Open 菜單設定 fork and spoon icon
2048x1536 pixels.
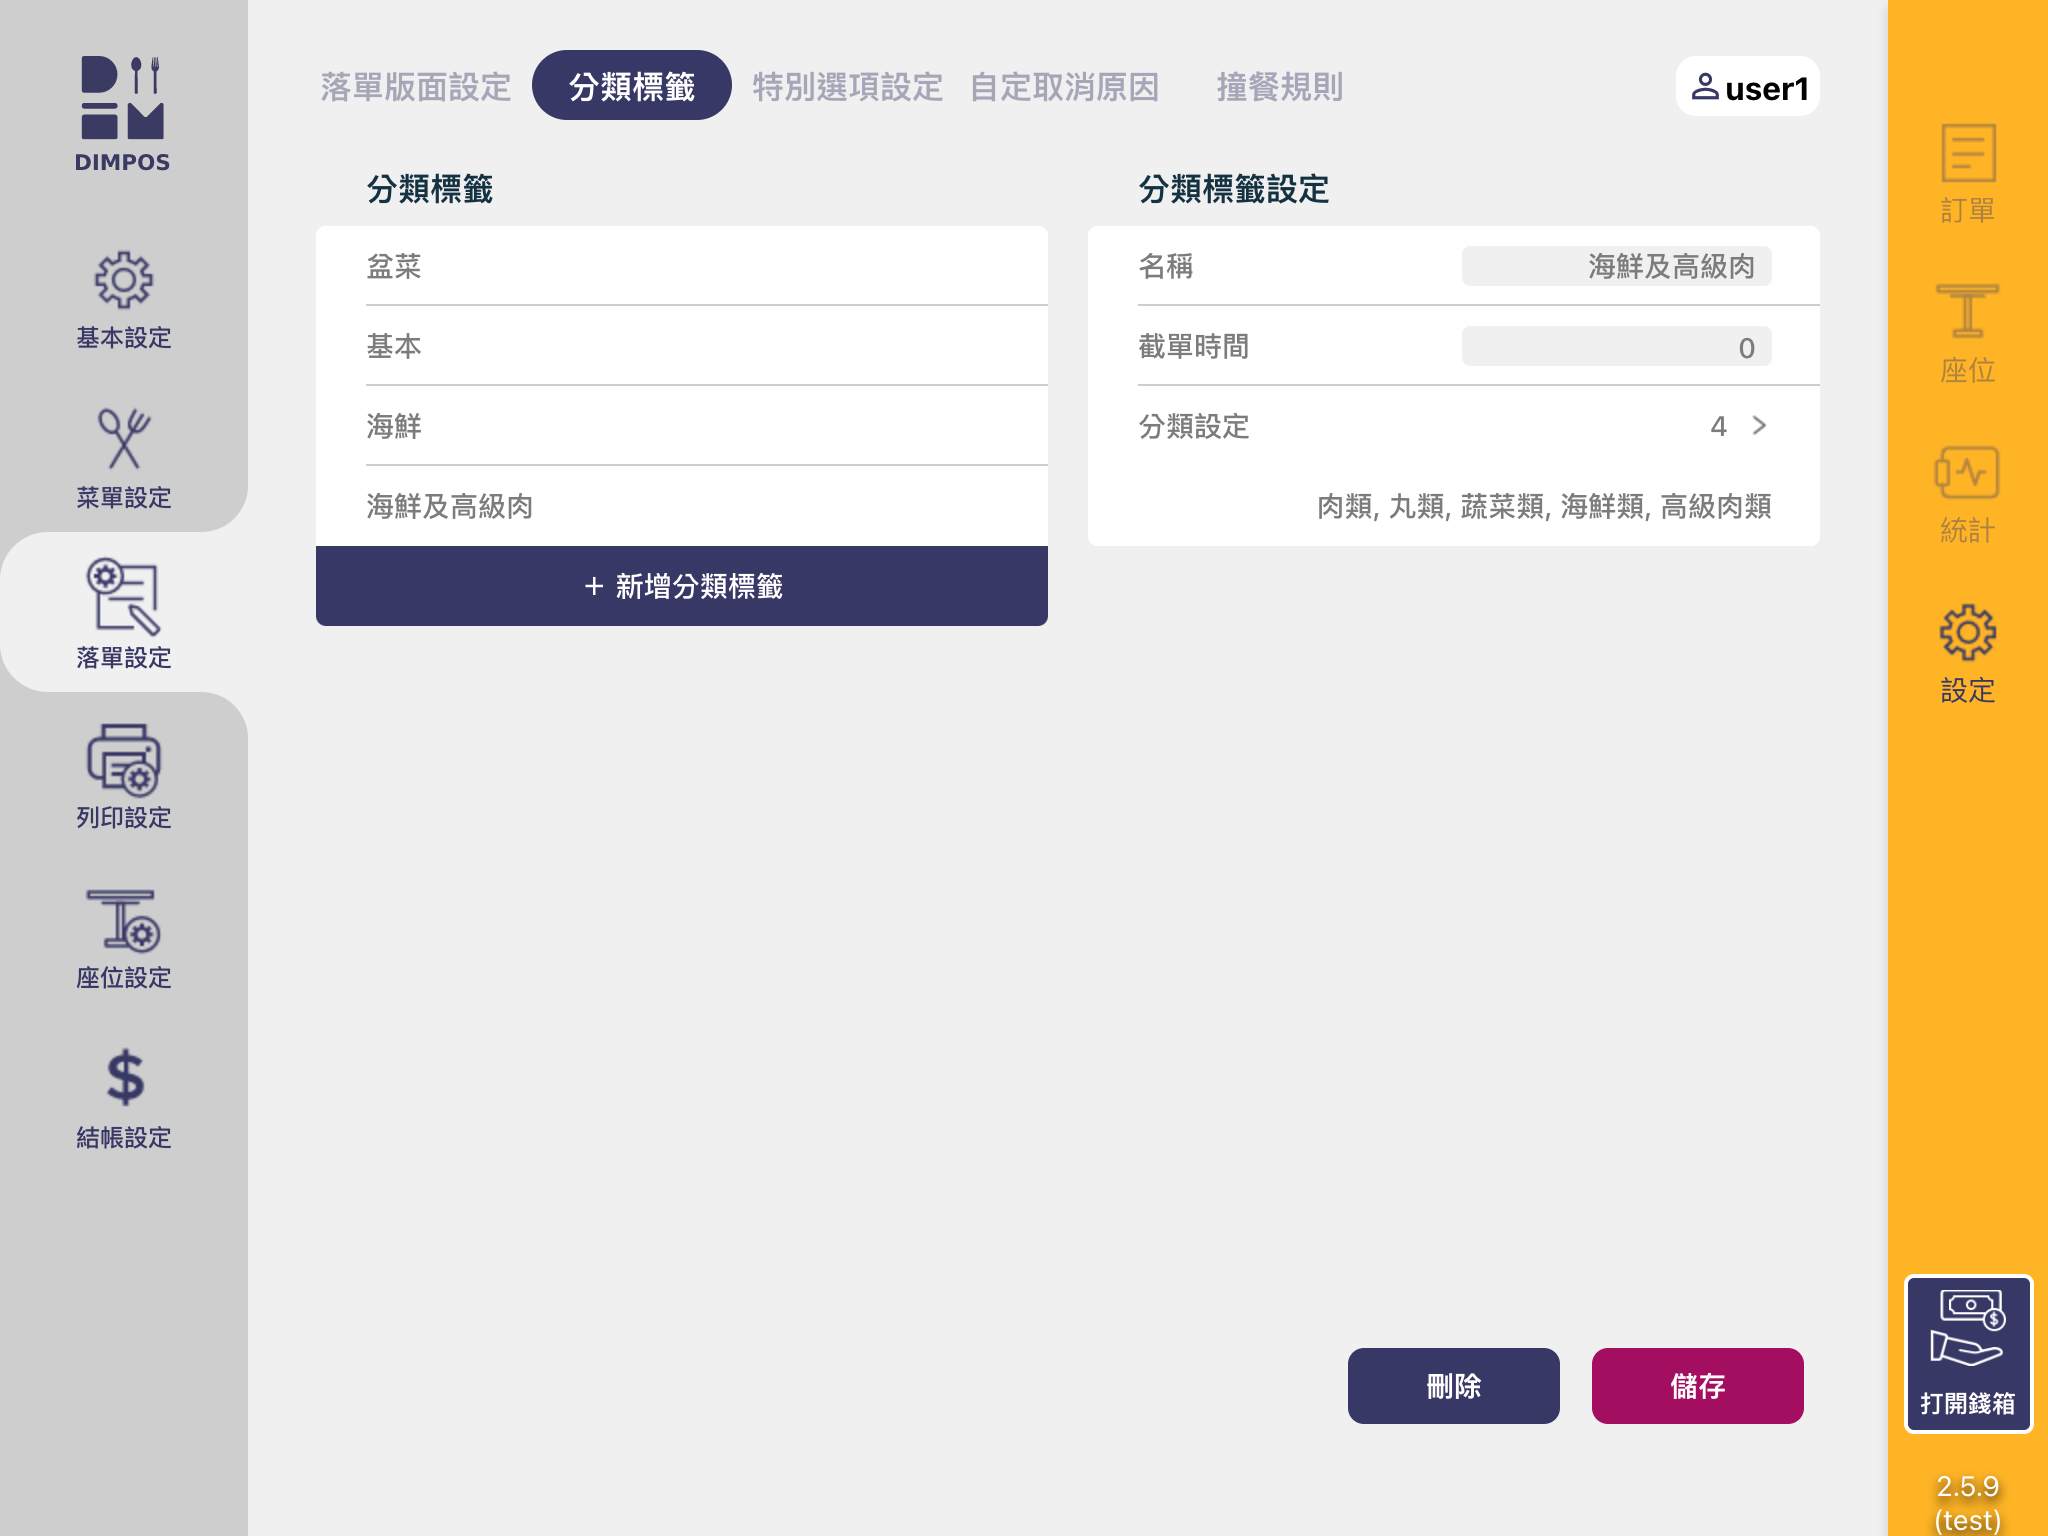tap(123, 440)
